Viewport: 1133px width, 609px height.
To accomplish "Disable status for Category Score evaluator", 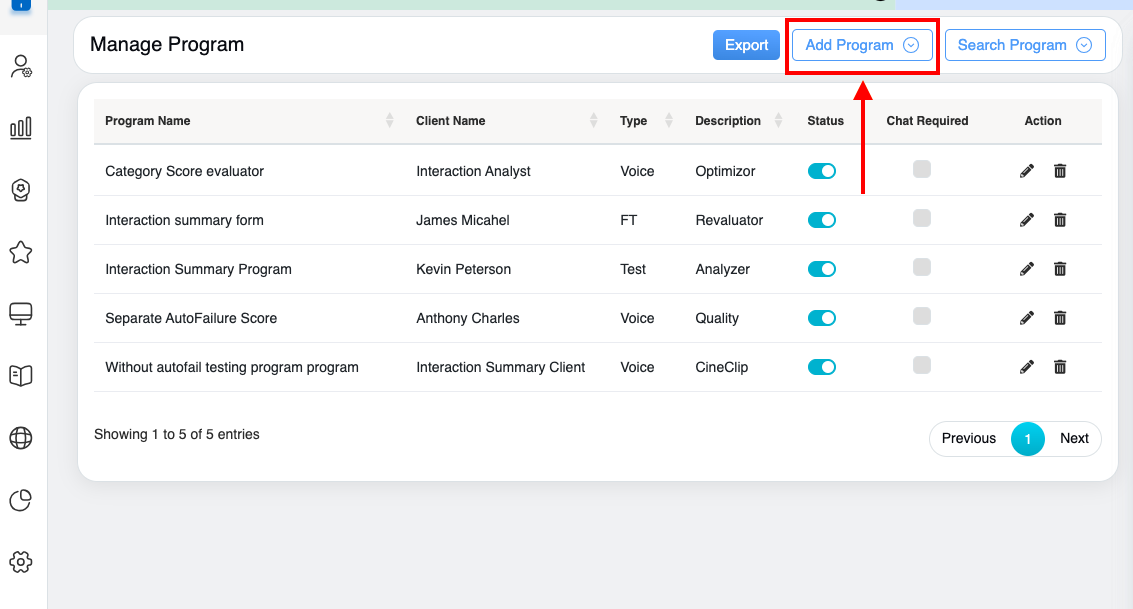I will [x=821, y=171].
